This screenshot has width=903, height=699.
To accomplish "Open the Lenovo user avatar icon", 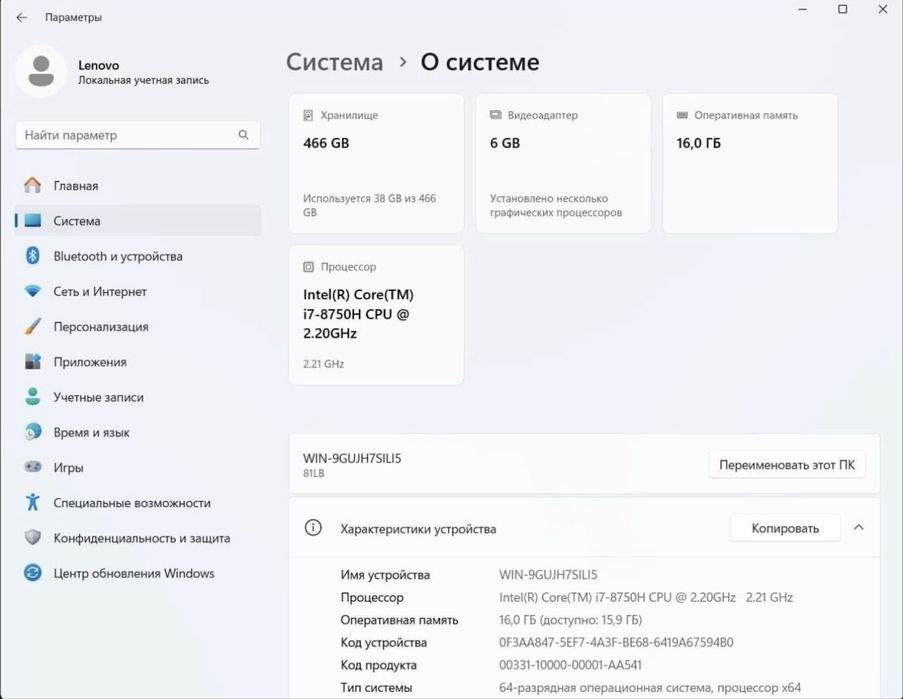I will (x=41, y=71).
